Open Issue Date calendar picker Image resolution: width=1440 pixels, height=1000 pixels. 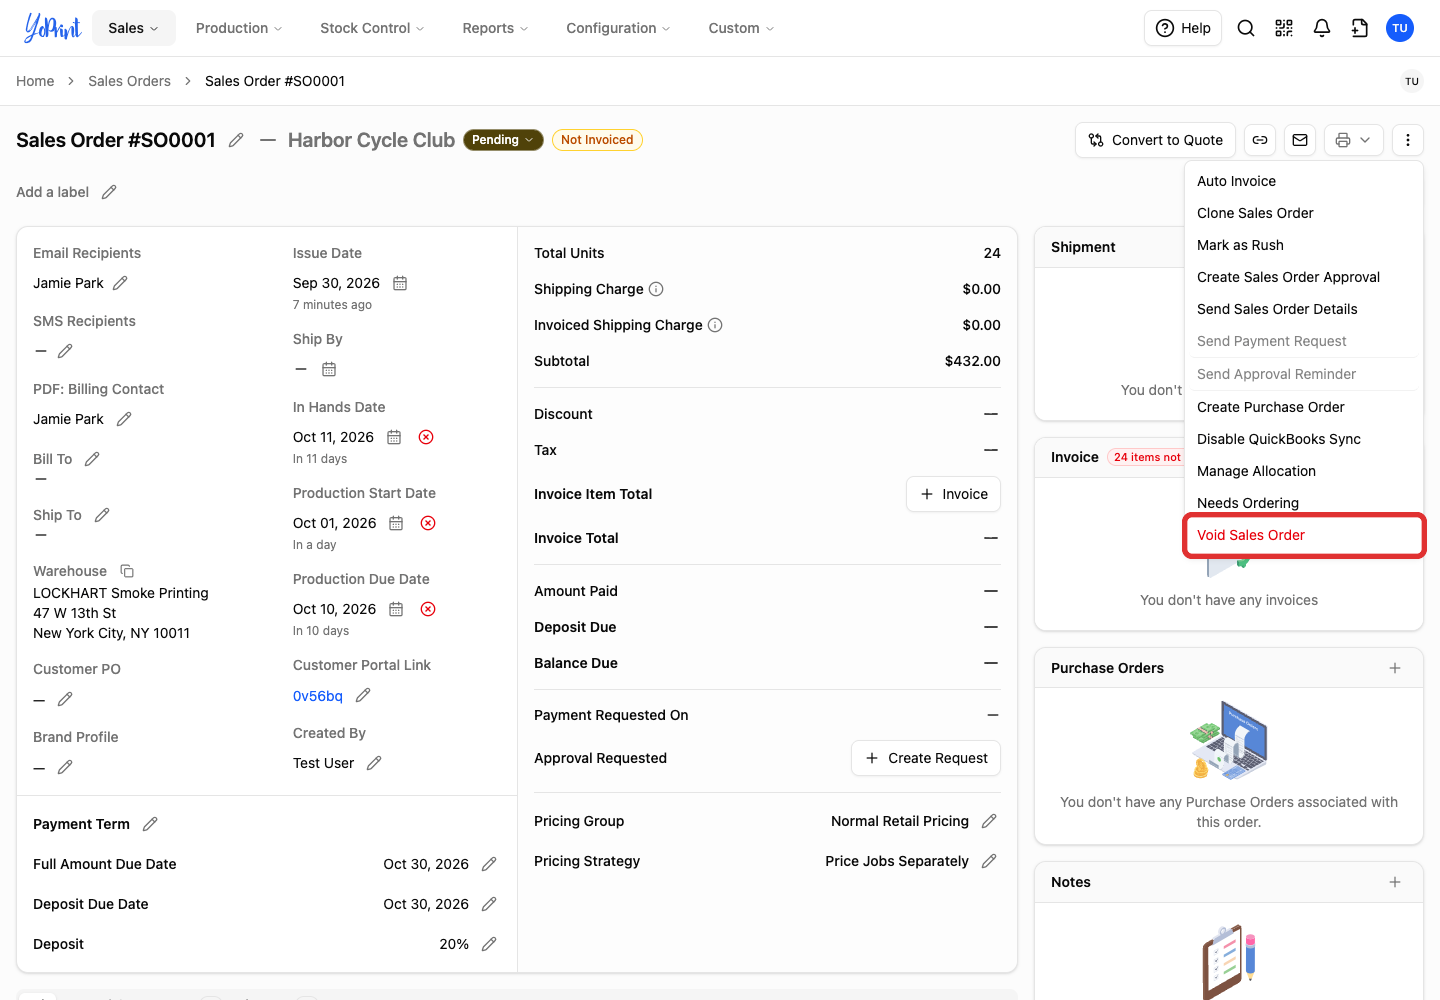pos(400,283)
